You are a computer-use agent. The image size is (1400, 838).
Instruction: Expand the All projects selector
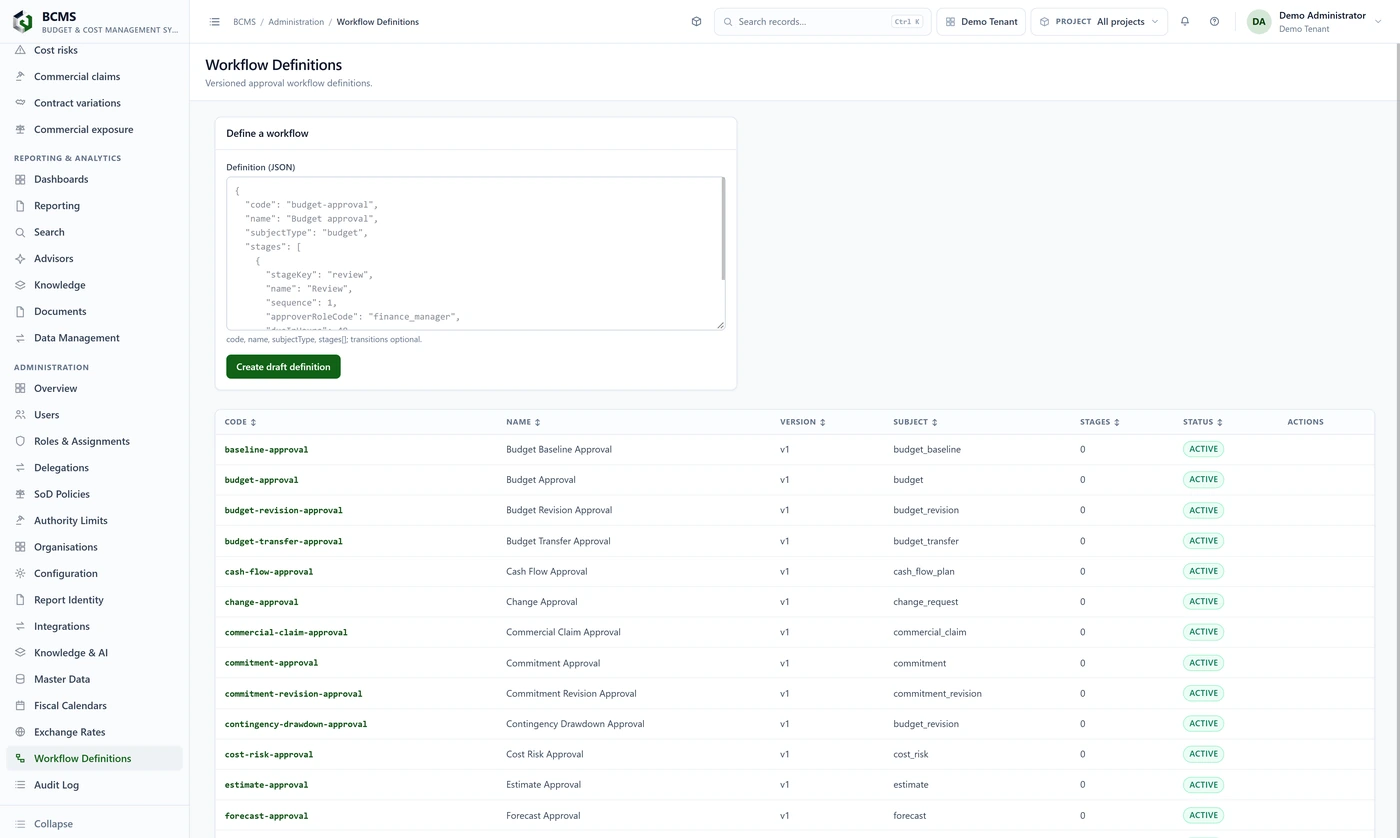[1099, 21]
